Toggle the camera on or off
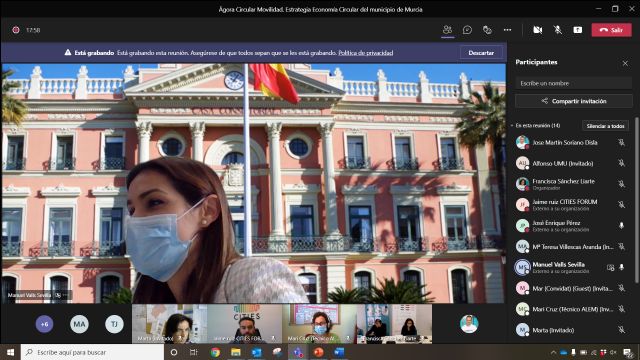 point(538,30)
